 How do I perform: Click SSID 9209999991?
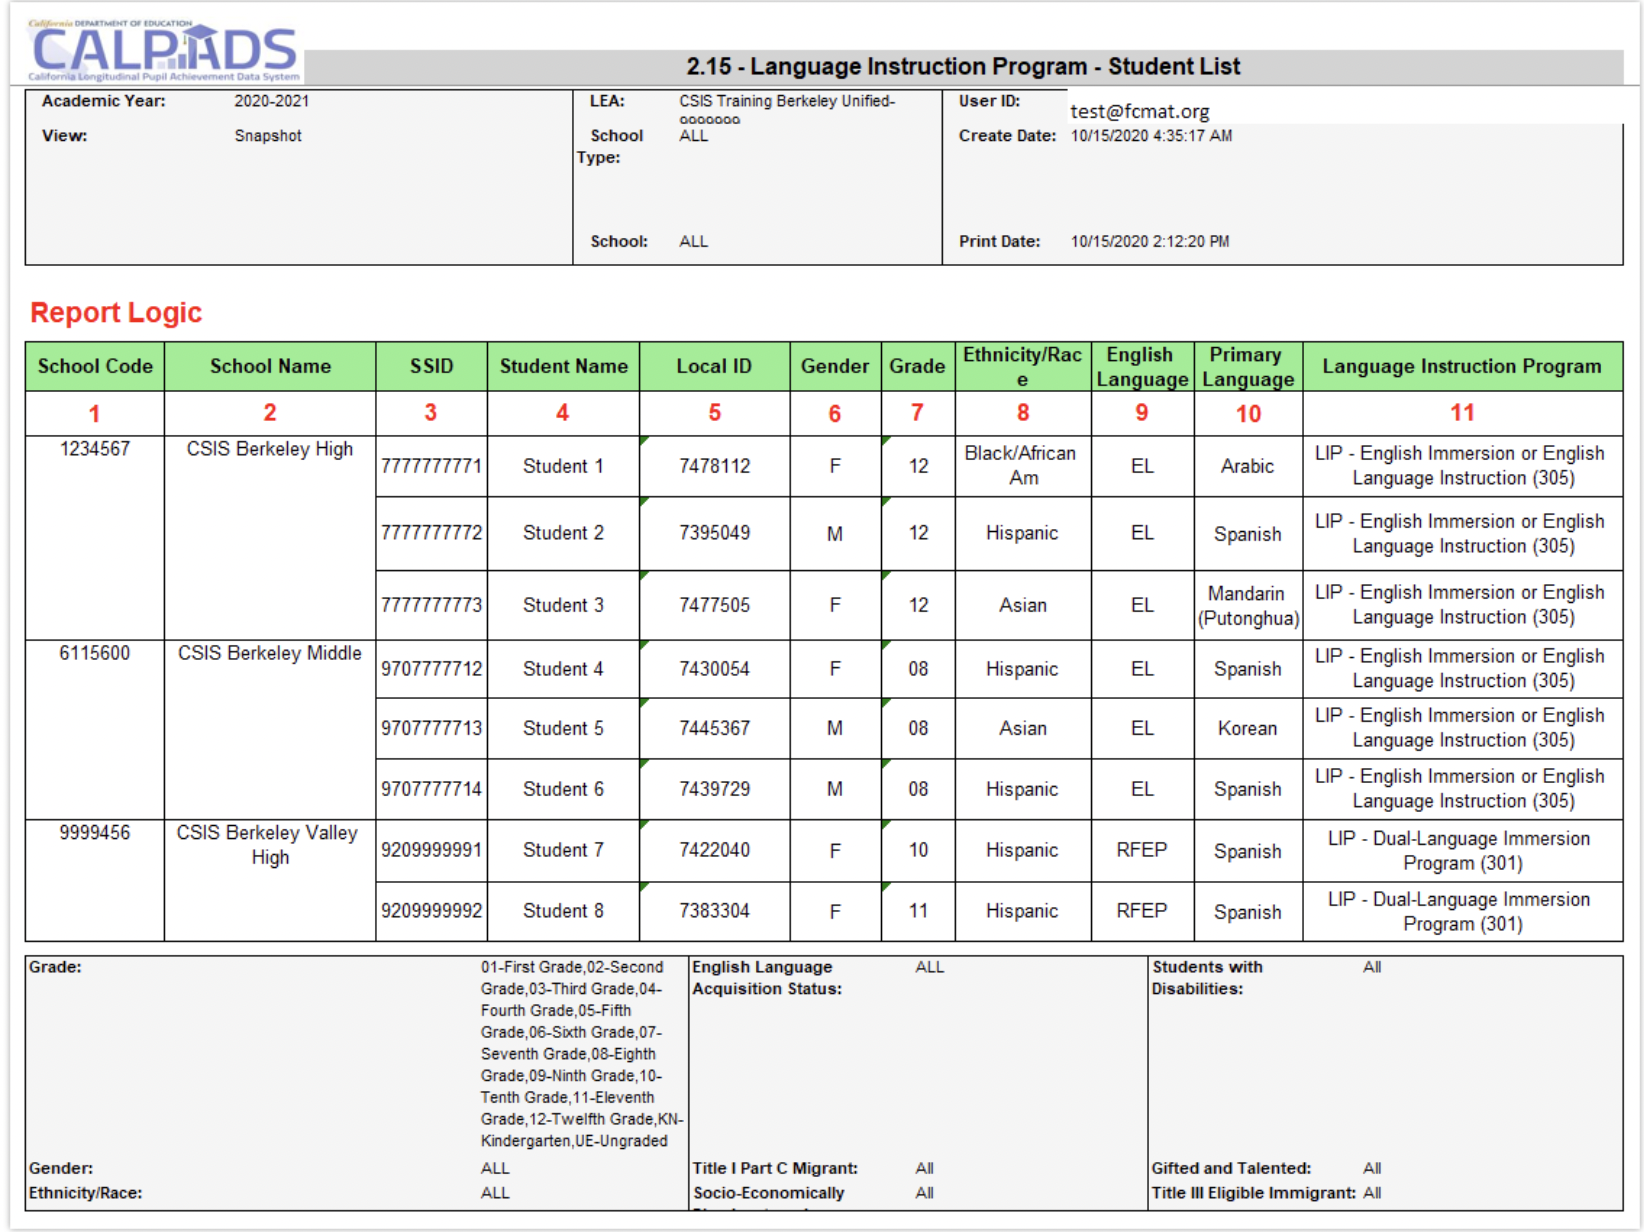431,850
